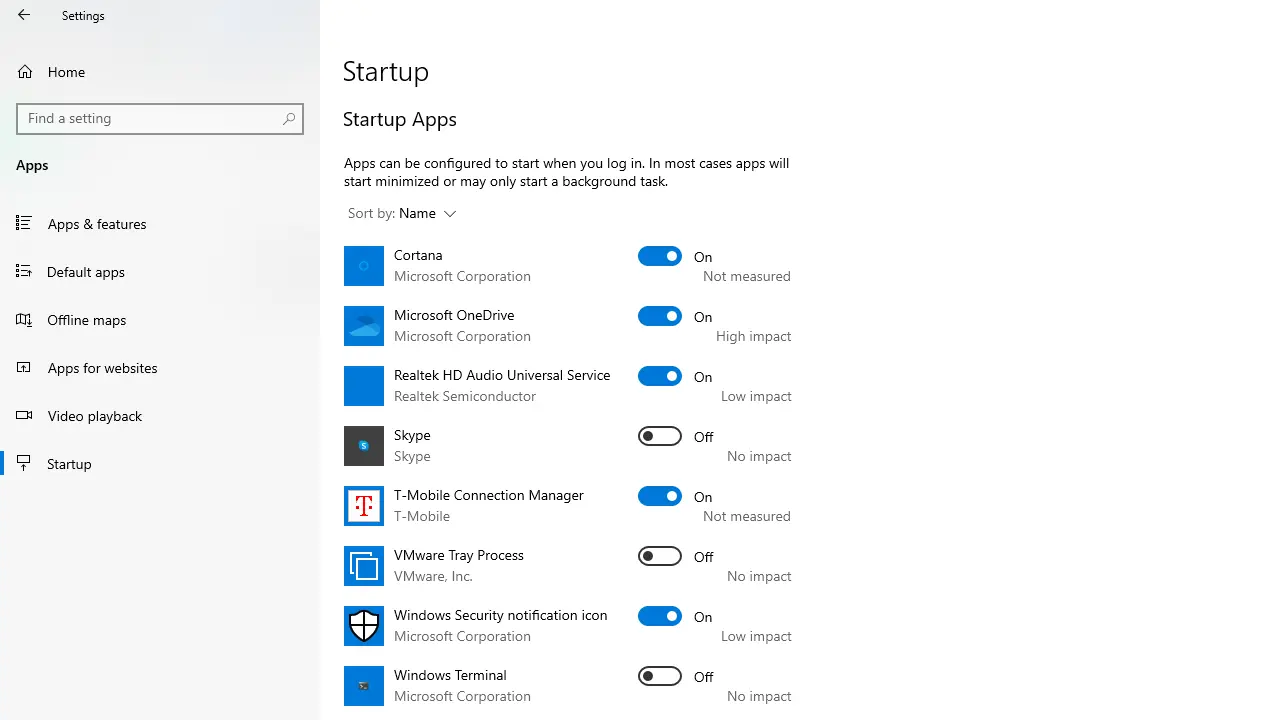The width and height of the screenshot is (1280, 720).
Task: Click the Apps section heading in sidebar
Action: tap(32, 165)
